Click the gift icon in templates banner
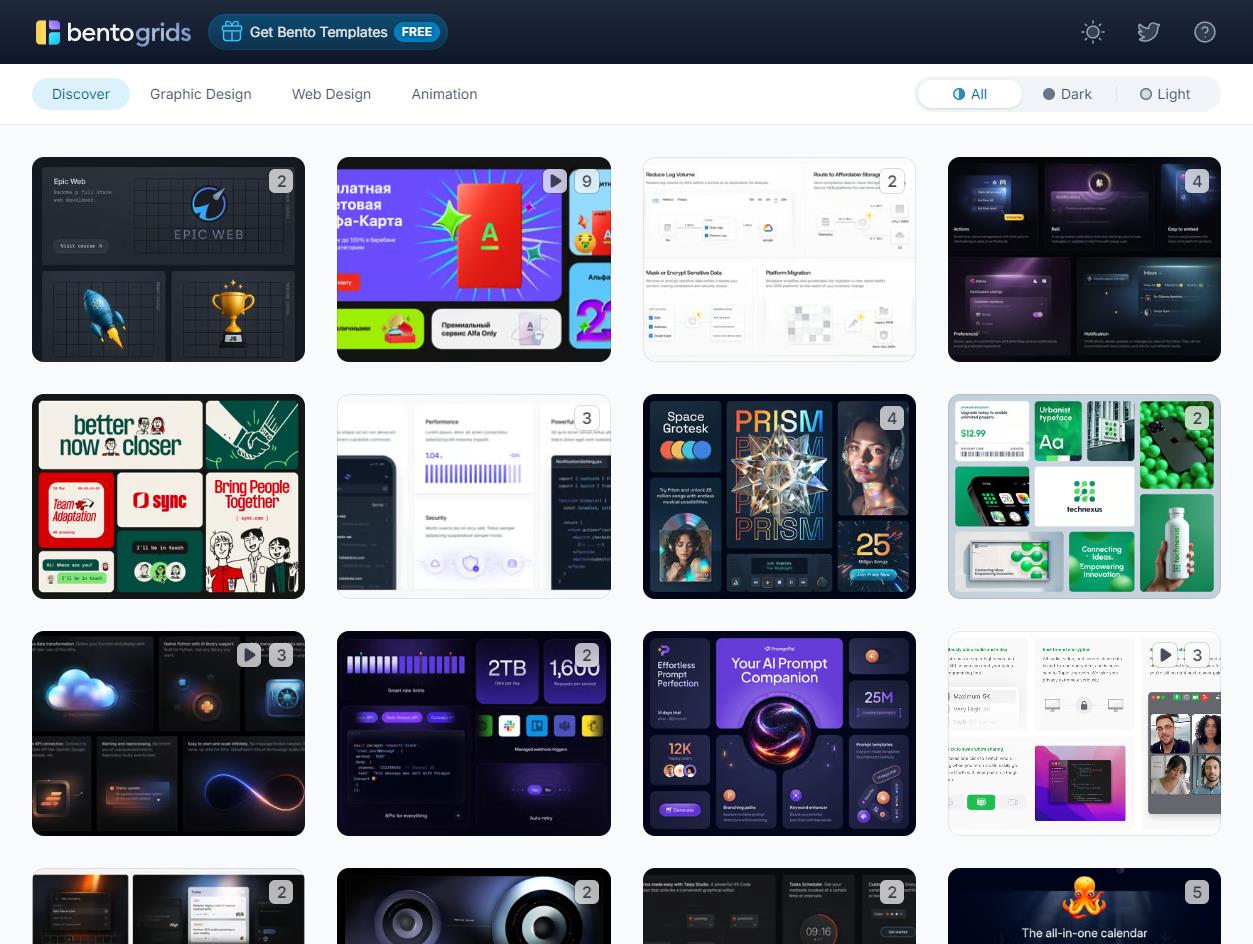This screenshot has height=944, width=1253. (232, 32)
